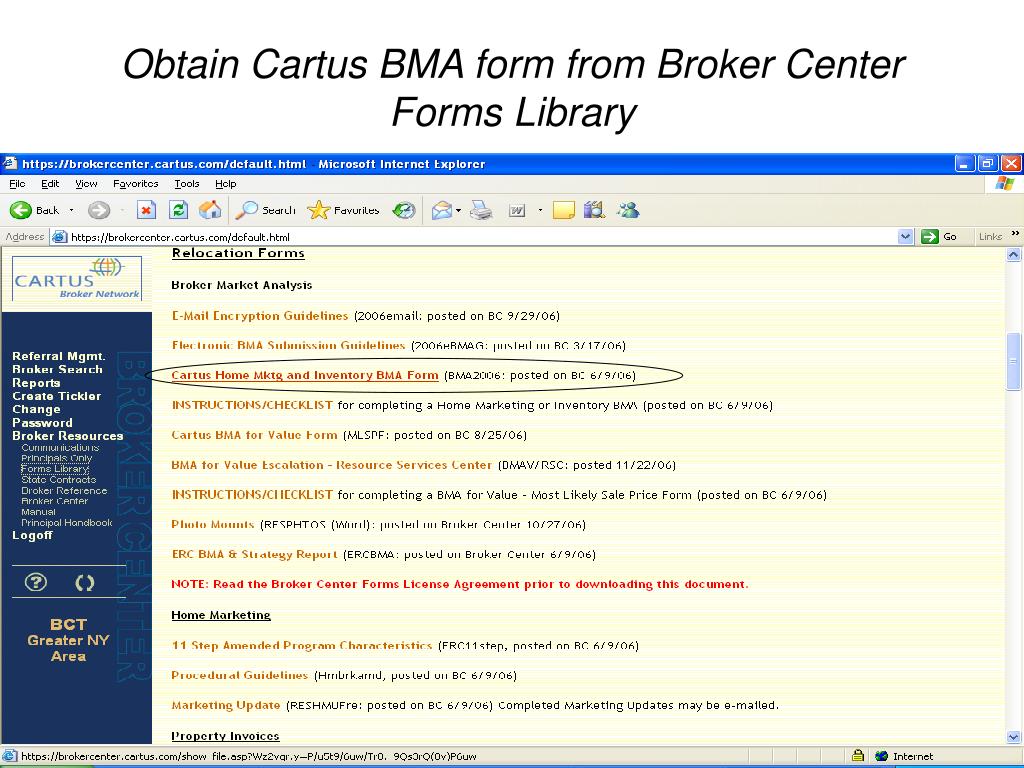
Task: Click the padlock security icon in status bar
Action: (x=857, y=756)
